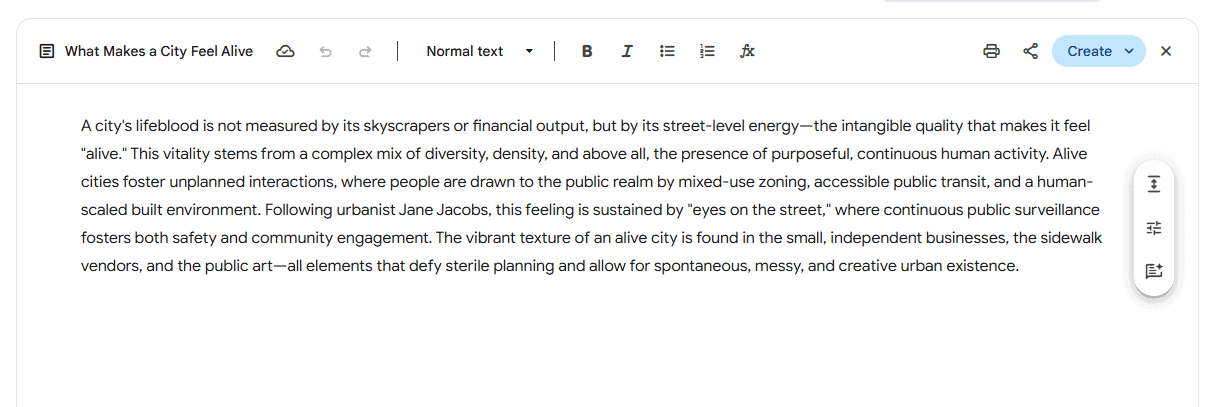
Task: Toggle the numbered list
Action: (707, 51)
